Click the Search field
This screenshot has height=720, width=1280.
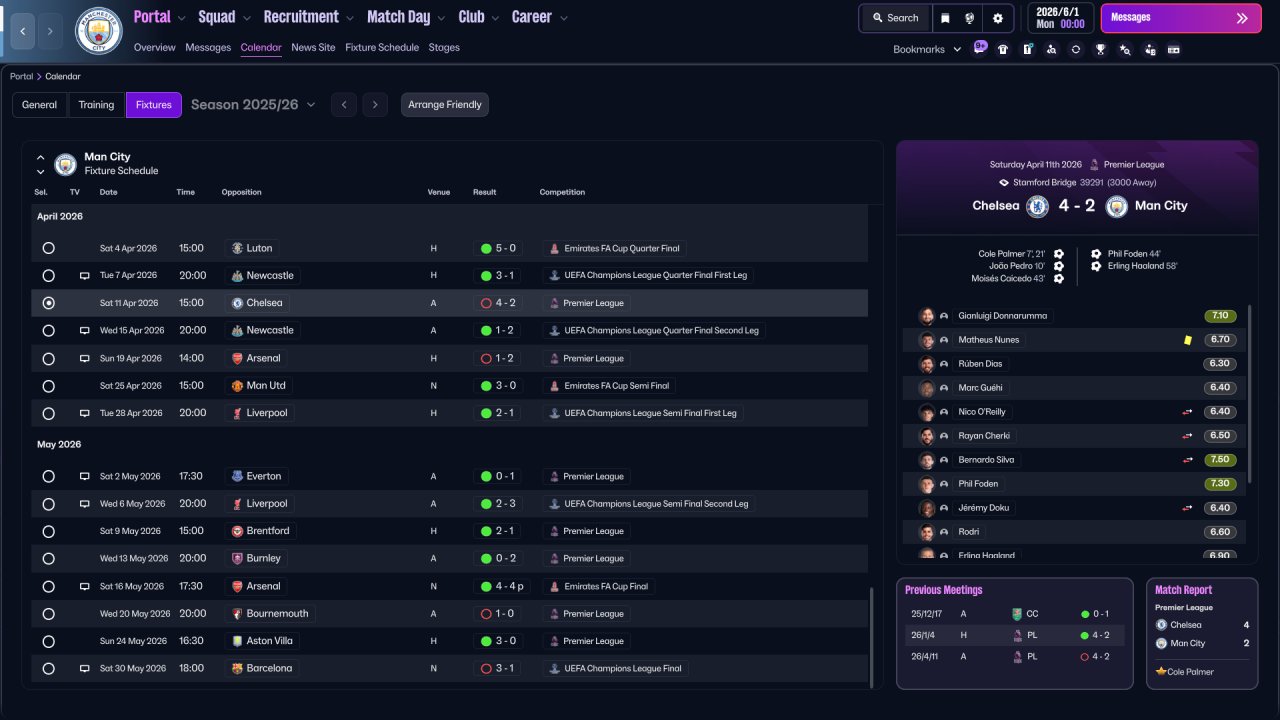[895, 18]
